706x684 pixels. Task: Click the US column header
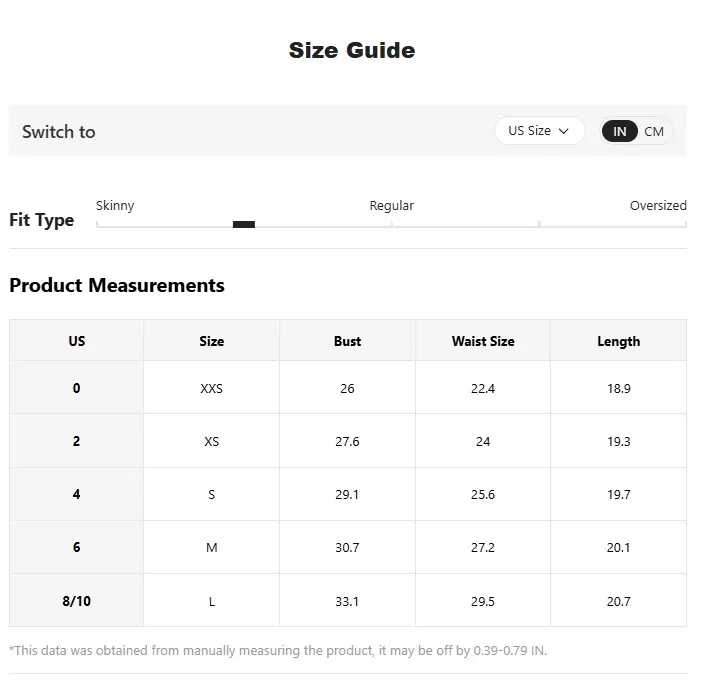[x=77, y=341]
